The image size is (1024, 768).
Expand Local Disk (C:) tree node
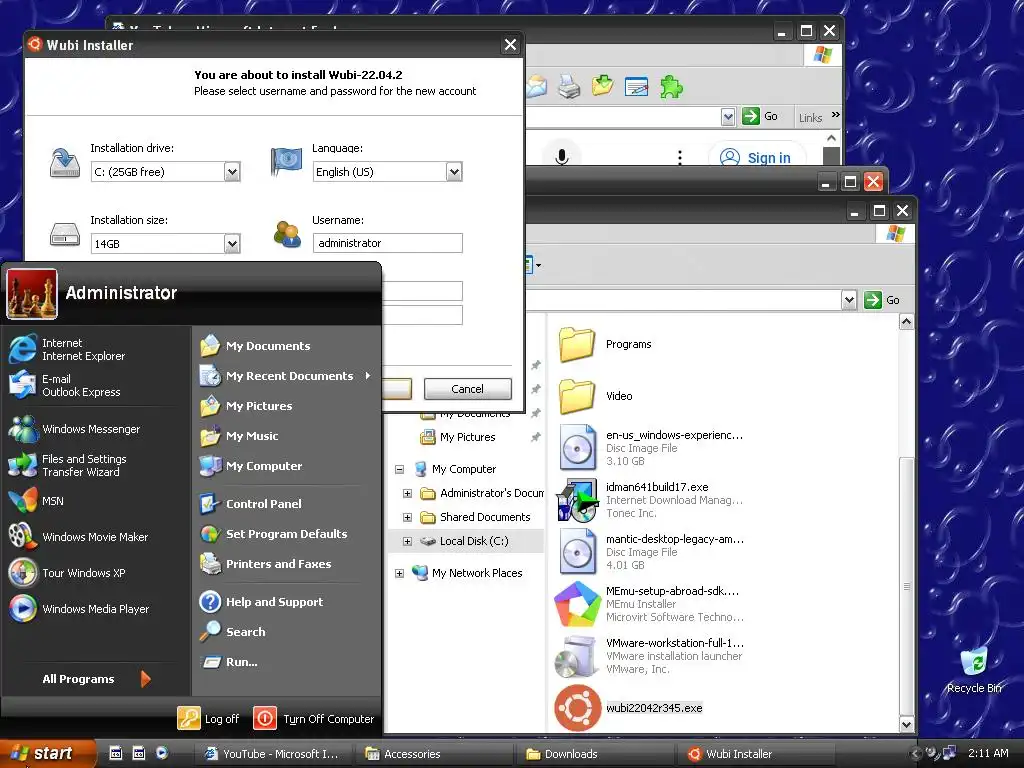[x=408, y=541]
